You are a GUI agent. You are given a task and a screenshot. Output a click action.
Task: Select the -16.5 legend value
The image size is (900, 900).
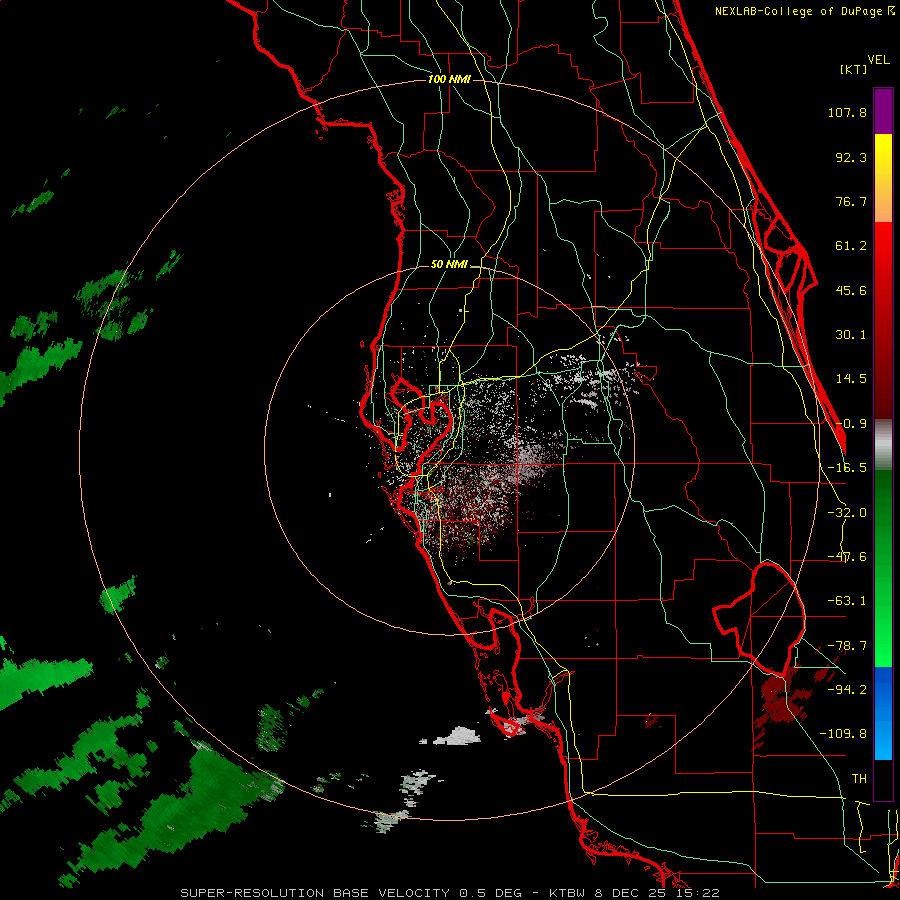tap(847, 468)
